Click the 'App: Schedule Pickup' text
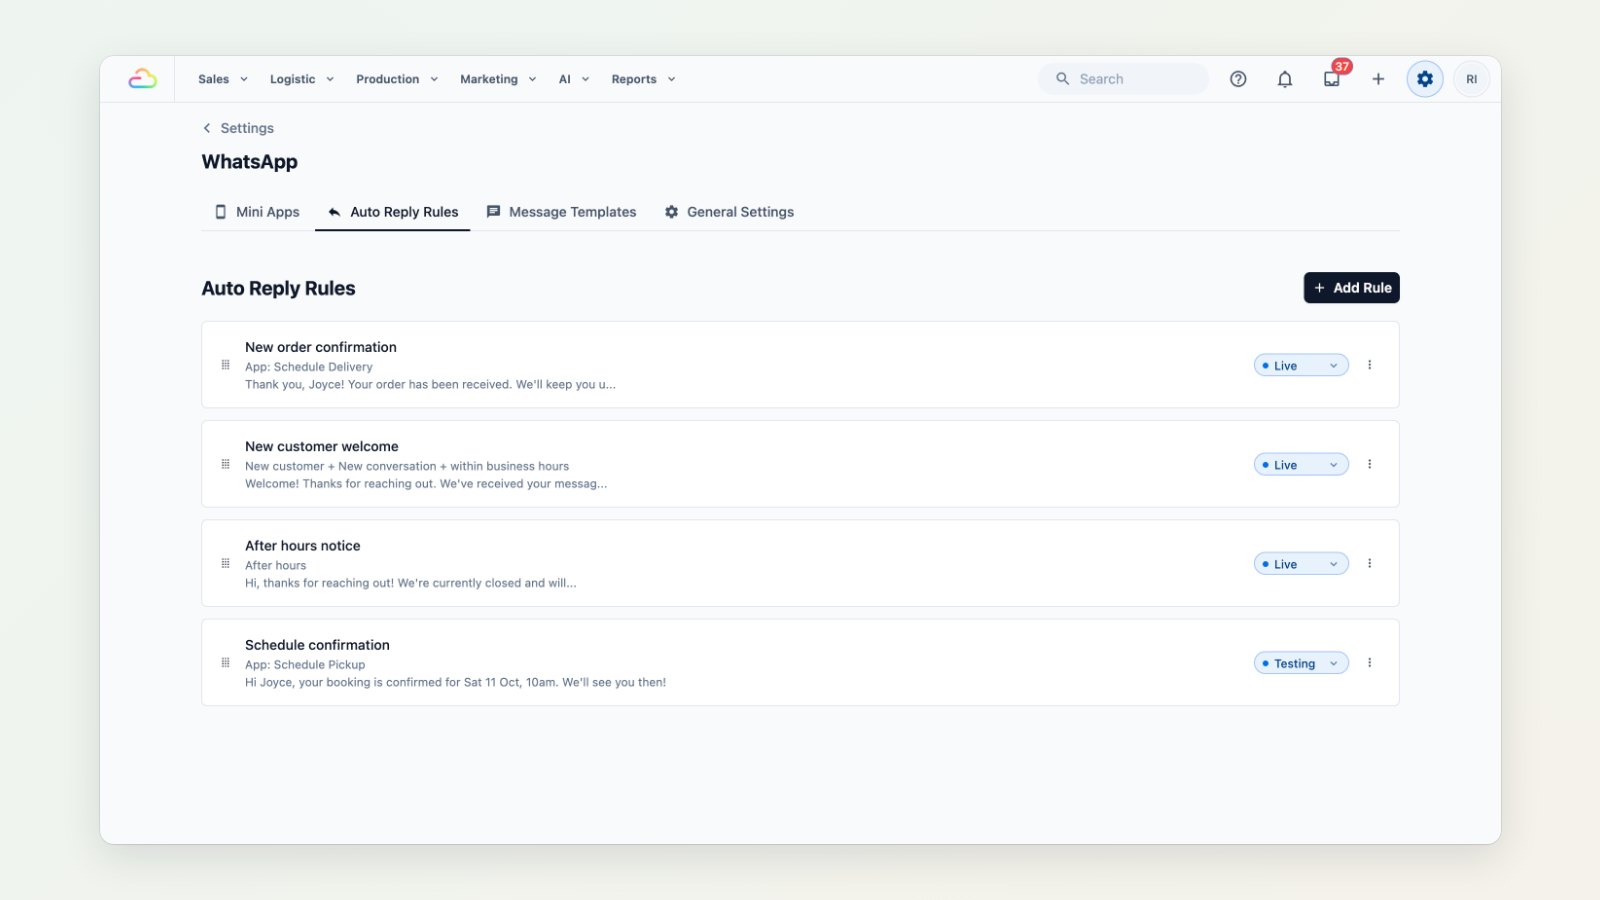This screenshot has height=900, width=1600. [305, 664]
